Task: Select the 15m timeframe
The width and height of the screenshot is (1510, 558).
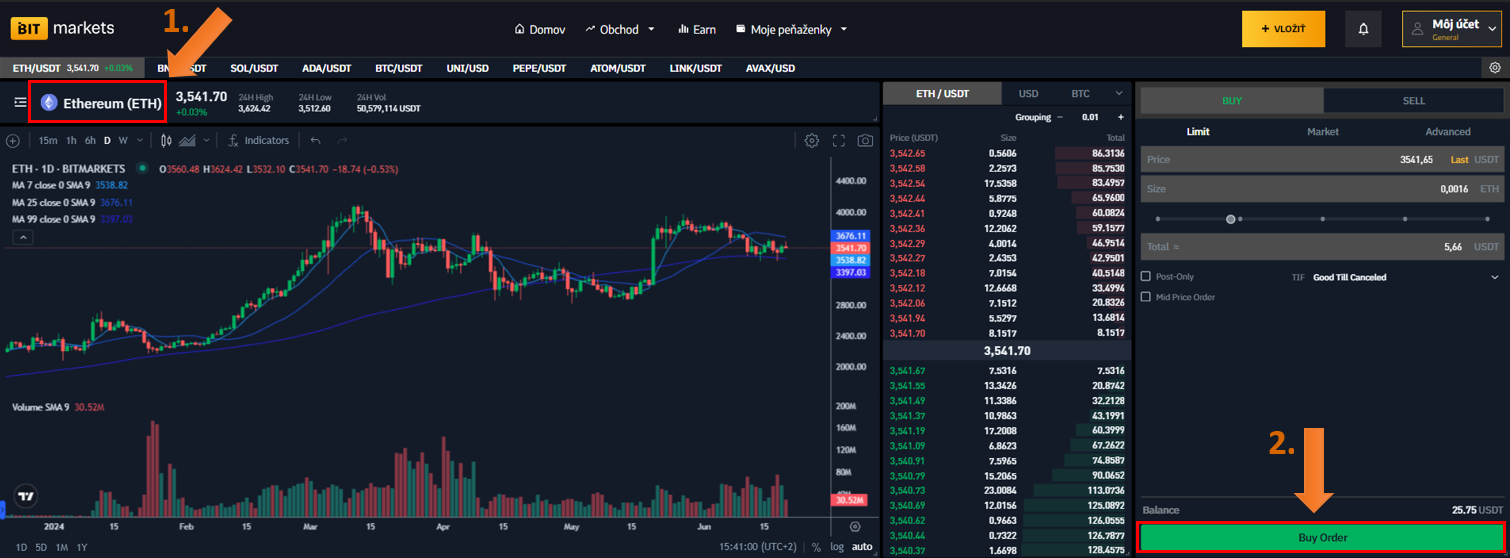Action: click(x=48, y=141)
